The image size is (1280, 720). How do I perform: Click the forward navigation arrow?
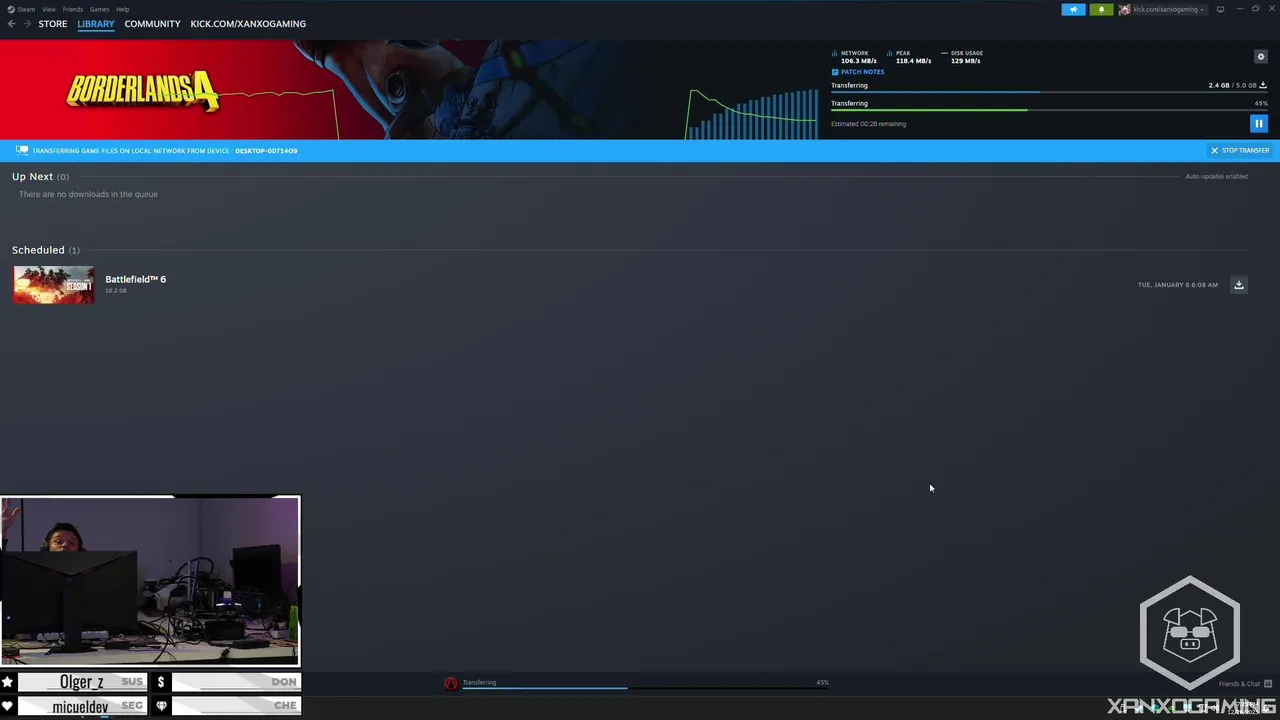[x=27, y=24]
